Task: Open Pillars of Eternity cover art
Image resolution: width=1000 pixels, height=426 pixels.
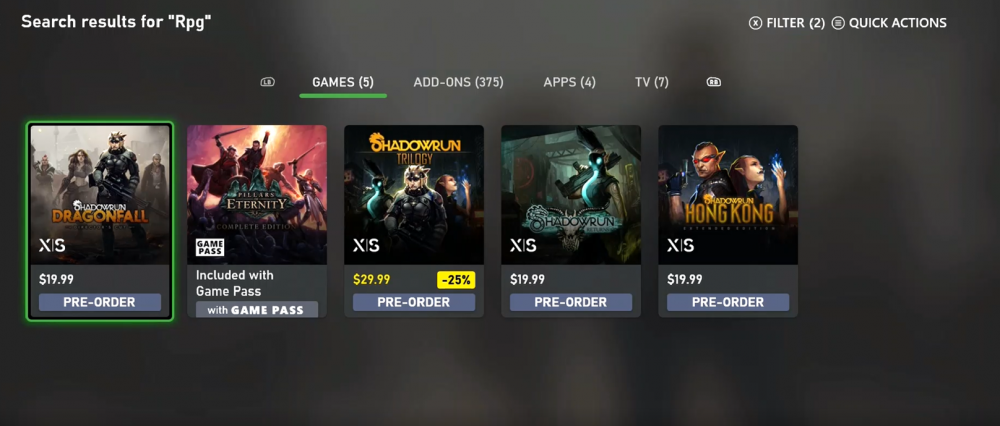Action: click(x=257, y=195)
